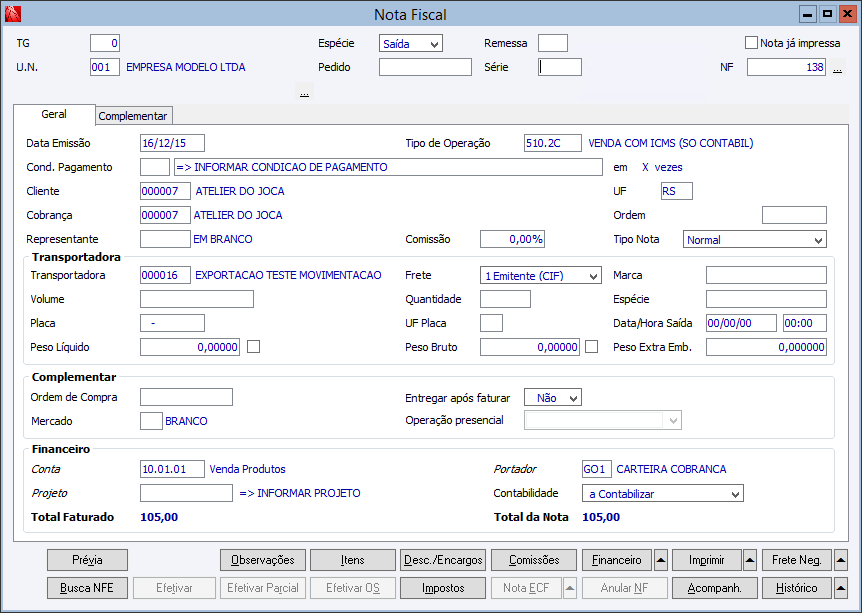Click the ellipsis button next to NF field
862x613 pixels.
[x=837, y=68]
